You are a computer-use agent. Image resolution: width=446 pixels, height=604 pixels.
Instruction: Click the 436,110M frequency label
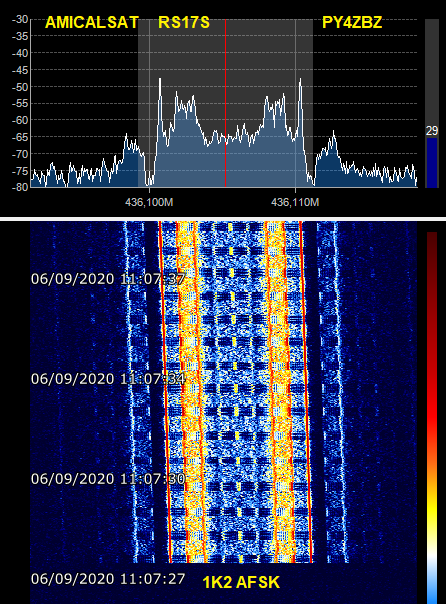pos(295,202)
